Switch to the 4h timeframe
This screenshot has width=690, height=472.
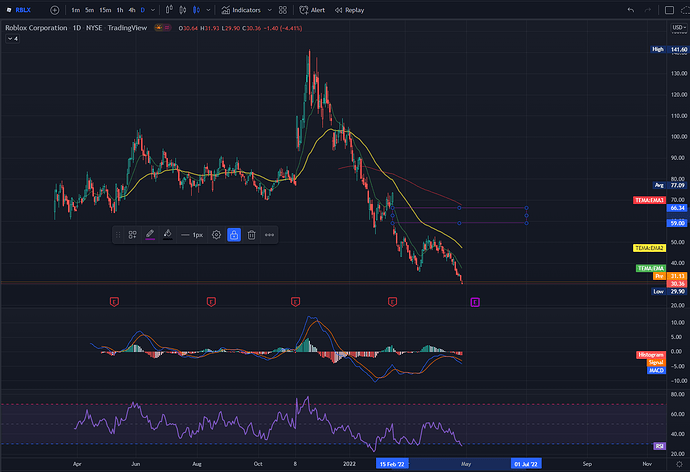tap(132, 10)
